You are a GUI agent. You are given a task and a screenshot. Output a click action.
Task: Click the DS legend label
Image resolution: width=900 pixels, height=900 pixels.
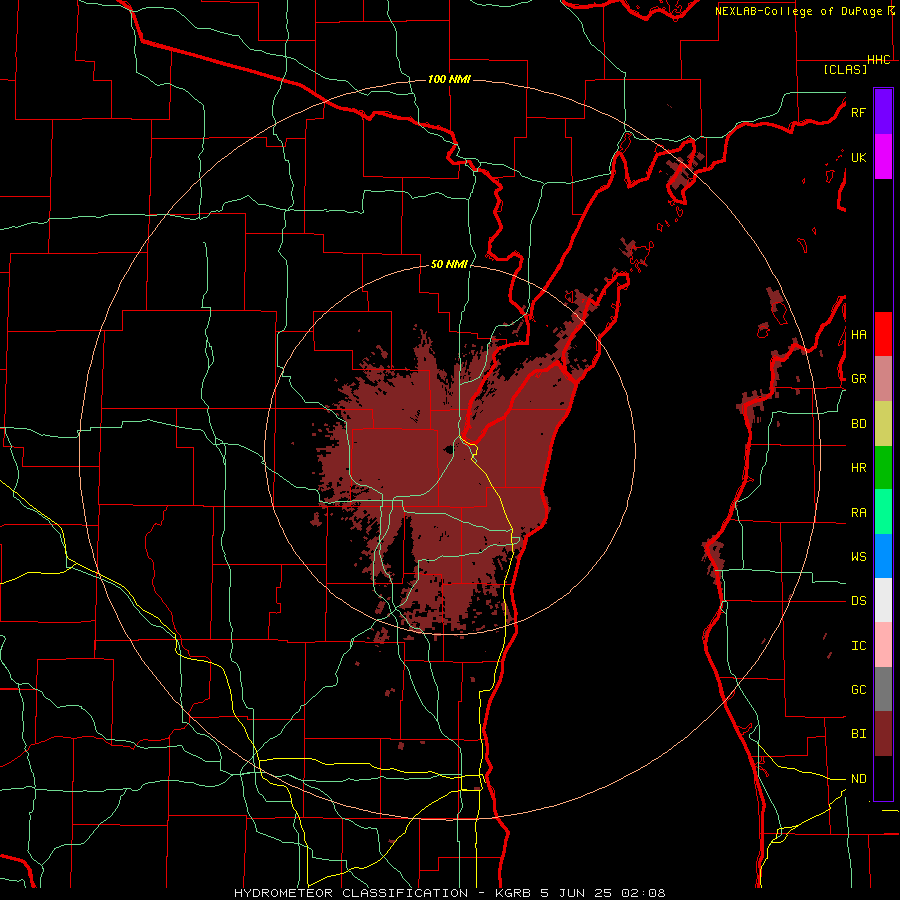click(858, 601)
